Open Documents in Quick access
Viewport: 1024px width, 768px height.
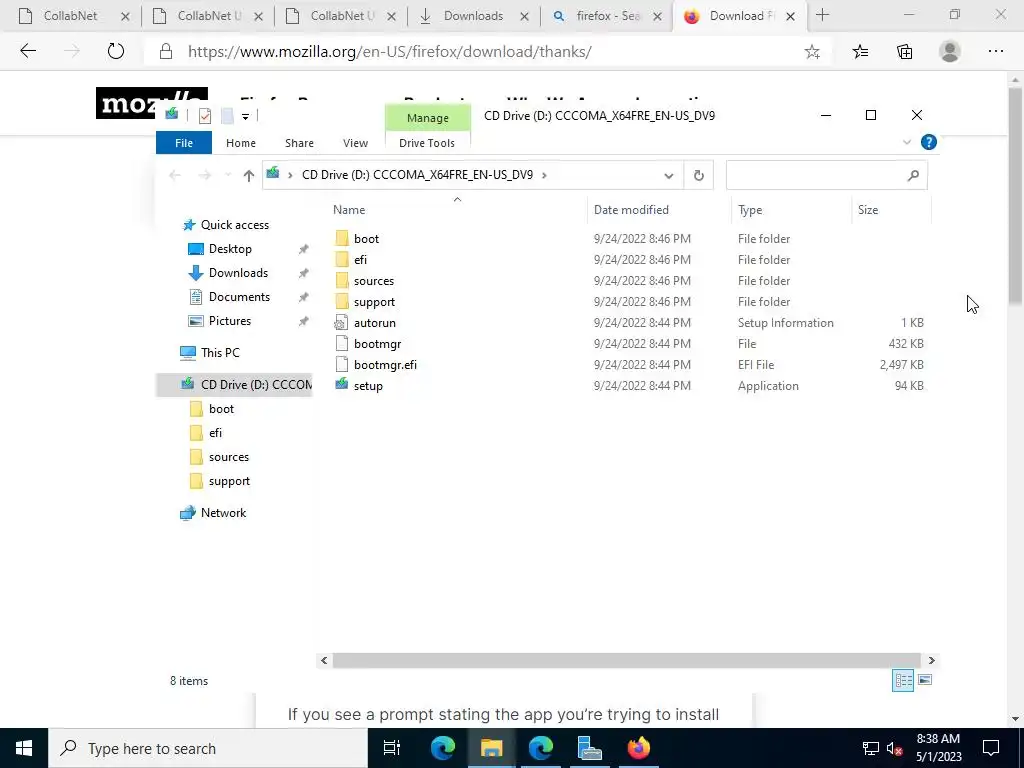point(239,297)
